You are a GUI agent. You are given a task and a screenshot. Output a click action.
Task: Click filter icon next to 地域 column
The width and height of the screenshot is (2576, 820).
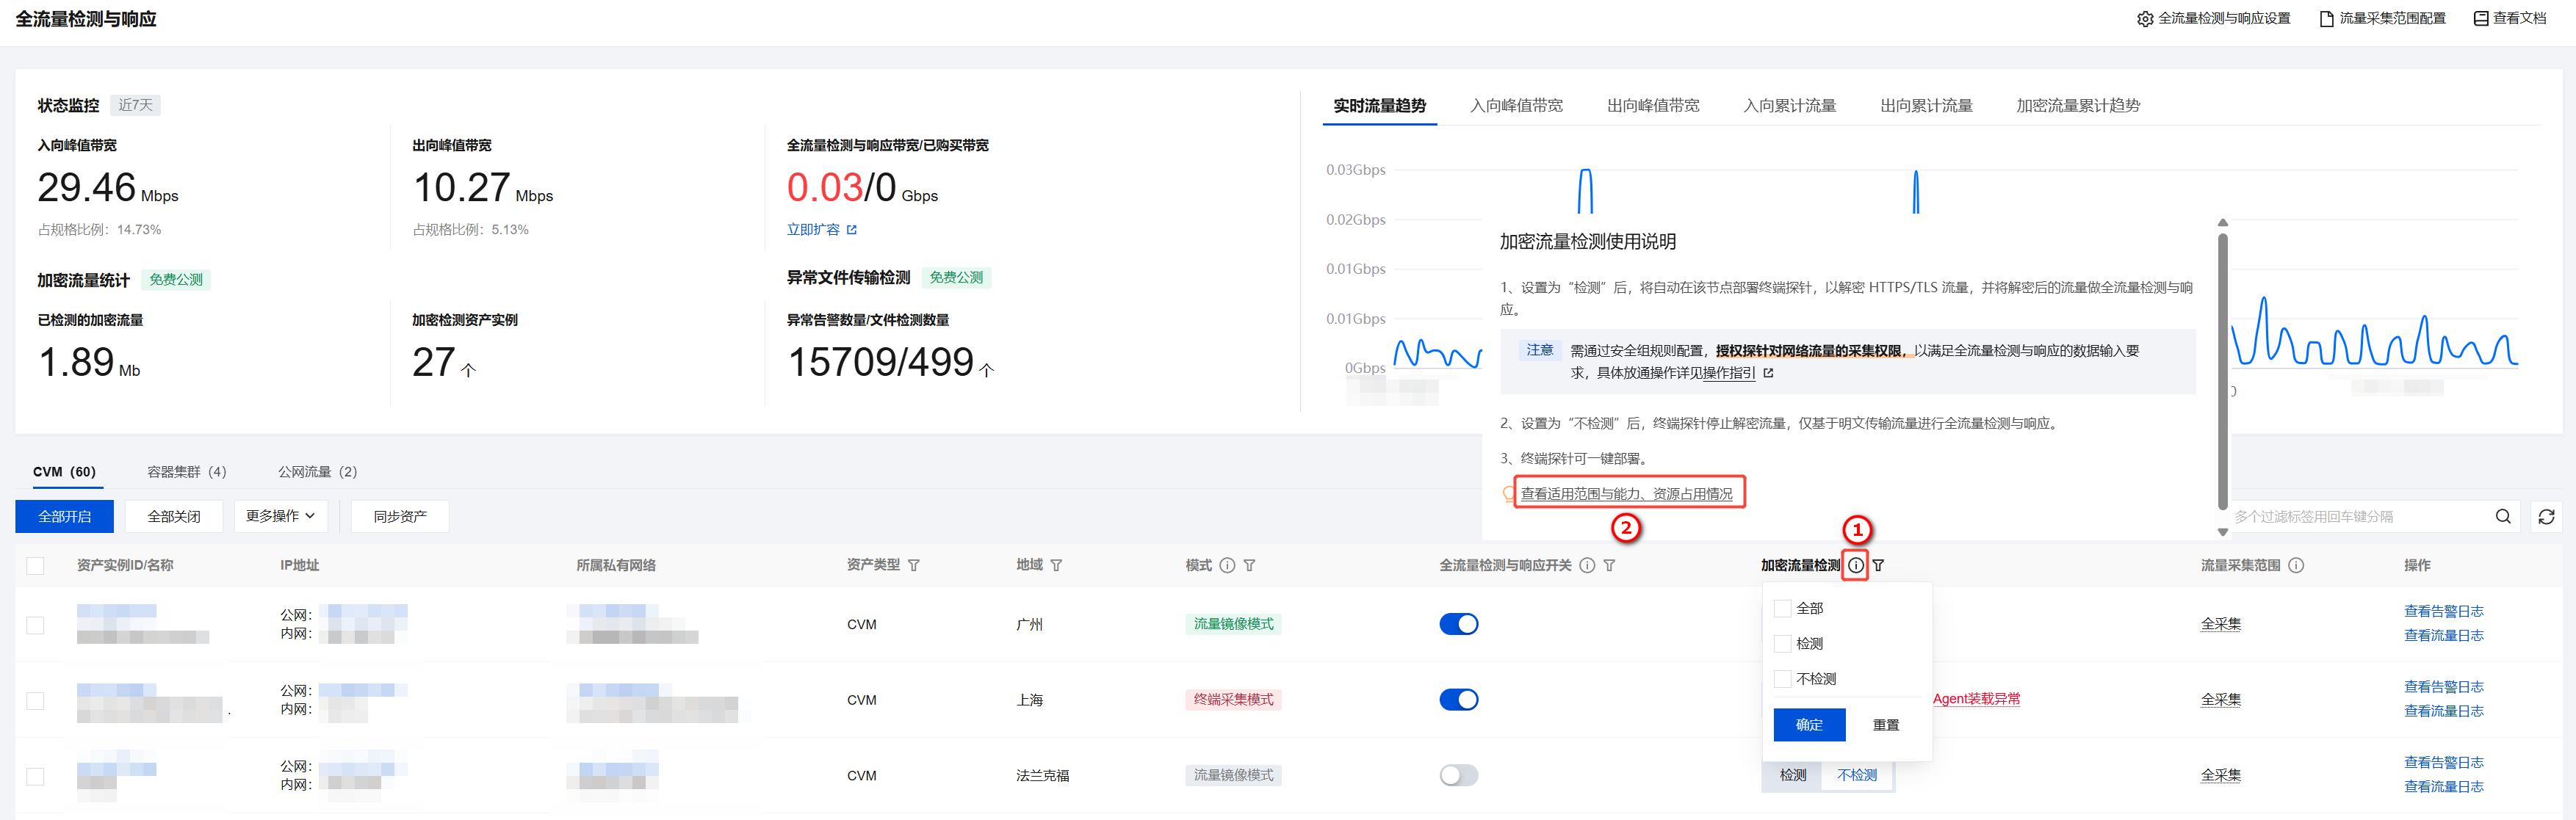click(x=1056, y=565)
